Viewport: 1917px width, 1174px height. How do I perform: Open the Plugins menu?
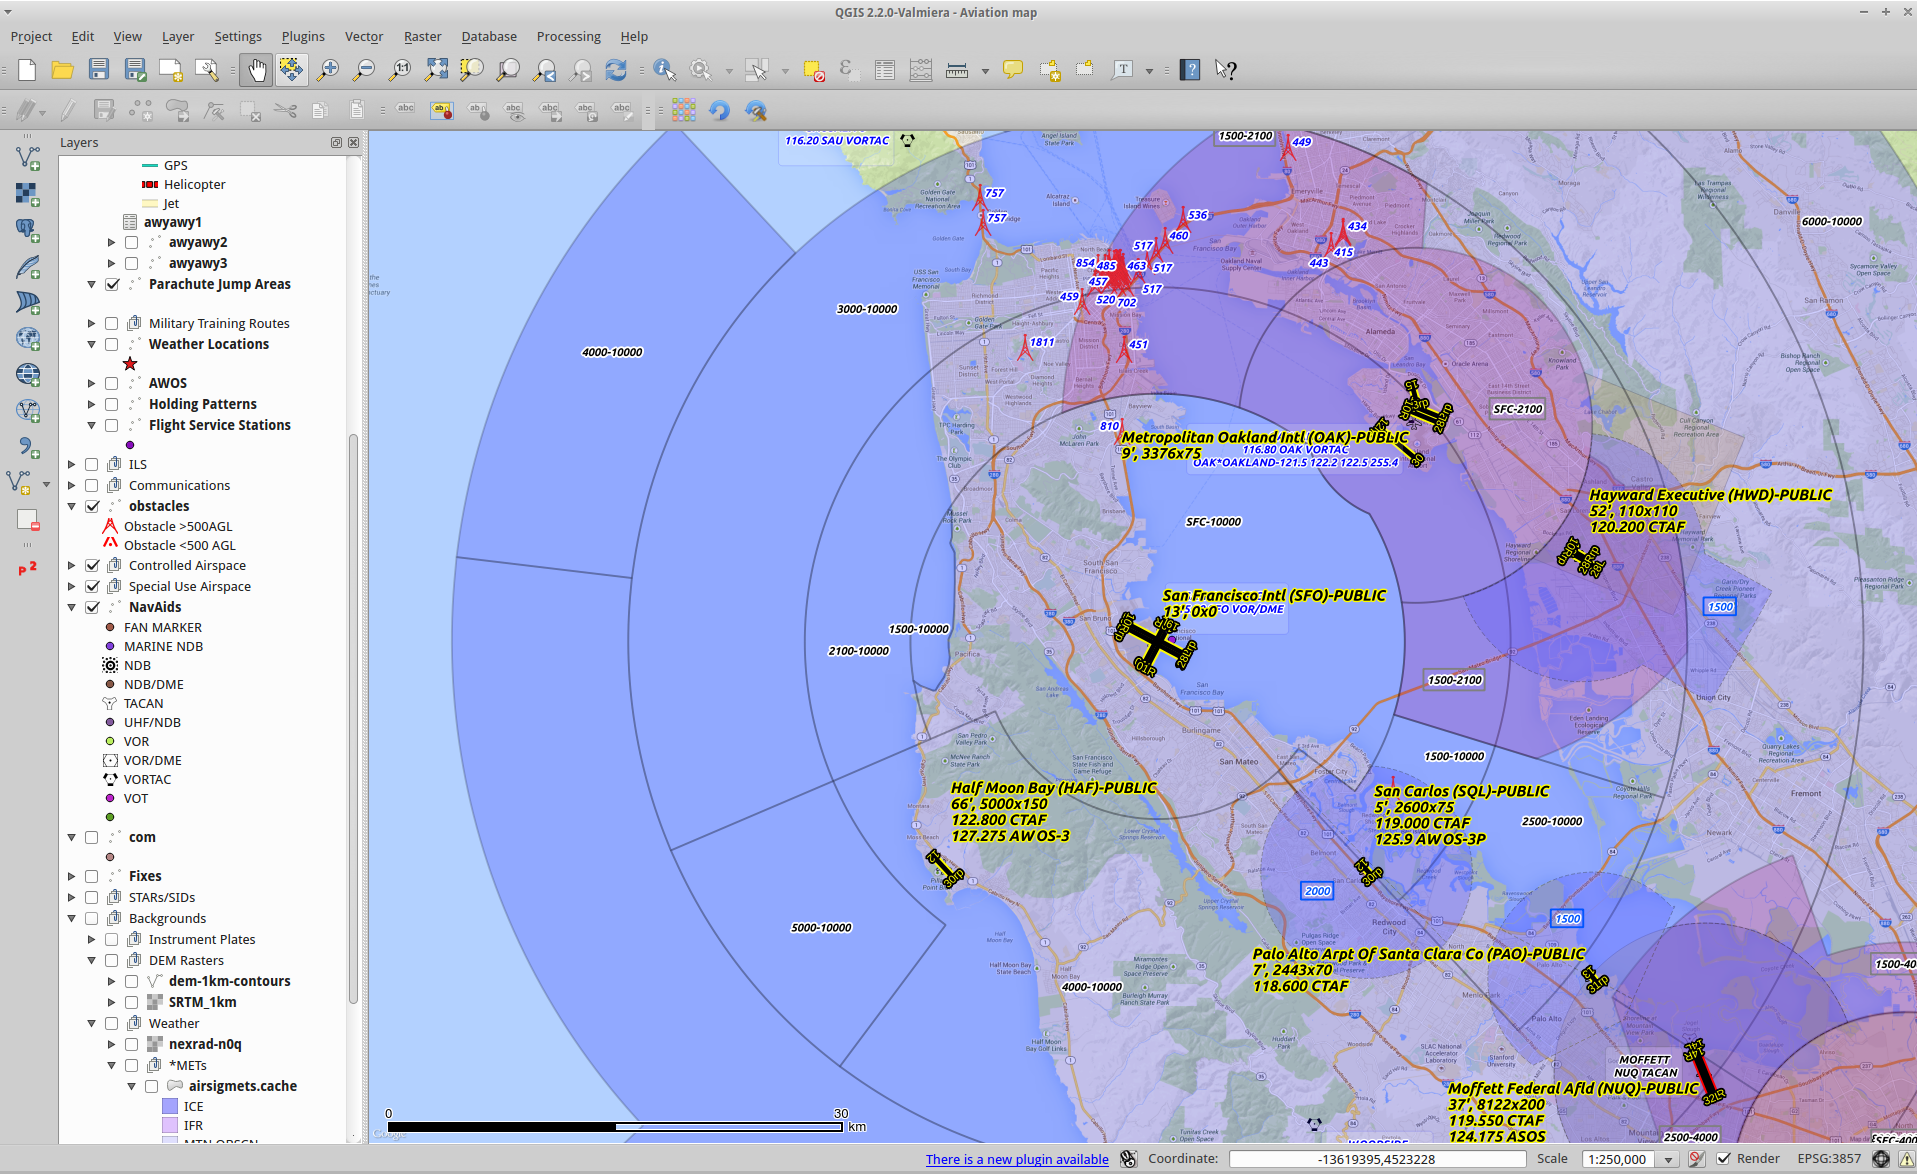pos(303,36)
